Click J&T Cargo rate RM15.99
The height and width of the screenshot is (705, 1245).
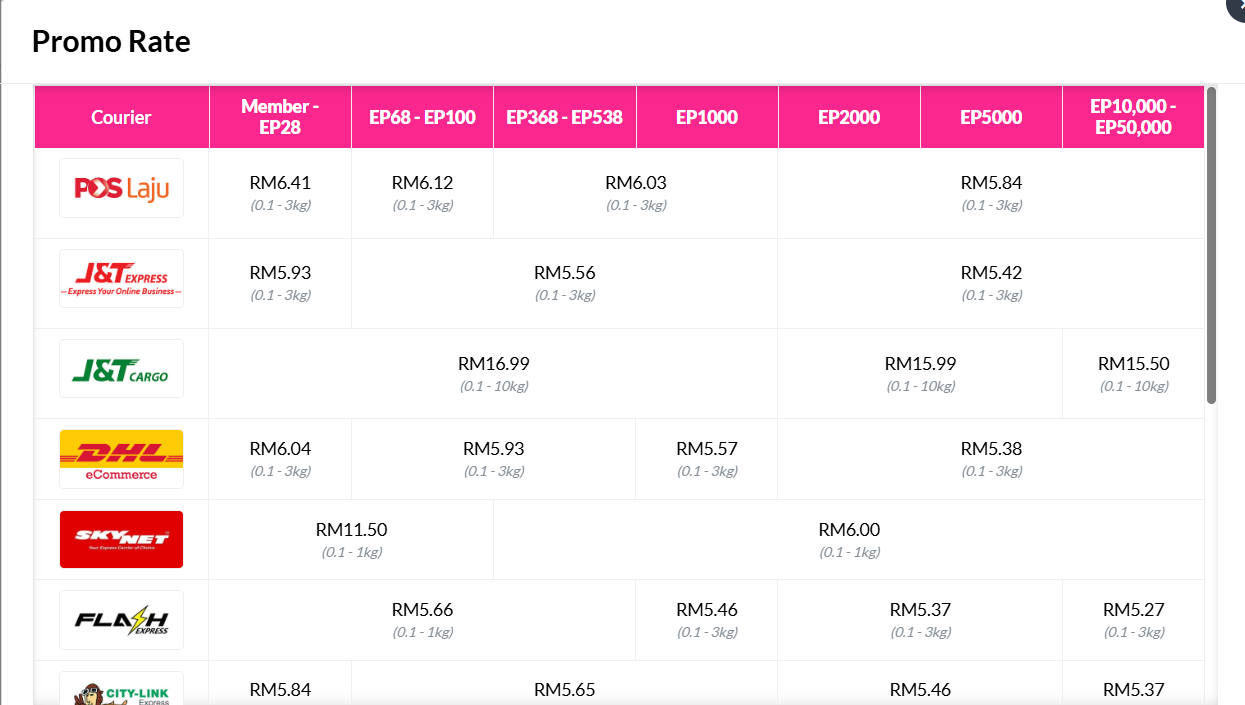point(920,364)
